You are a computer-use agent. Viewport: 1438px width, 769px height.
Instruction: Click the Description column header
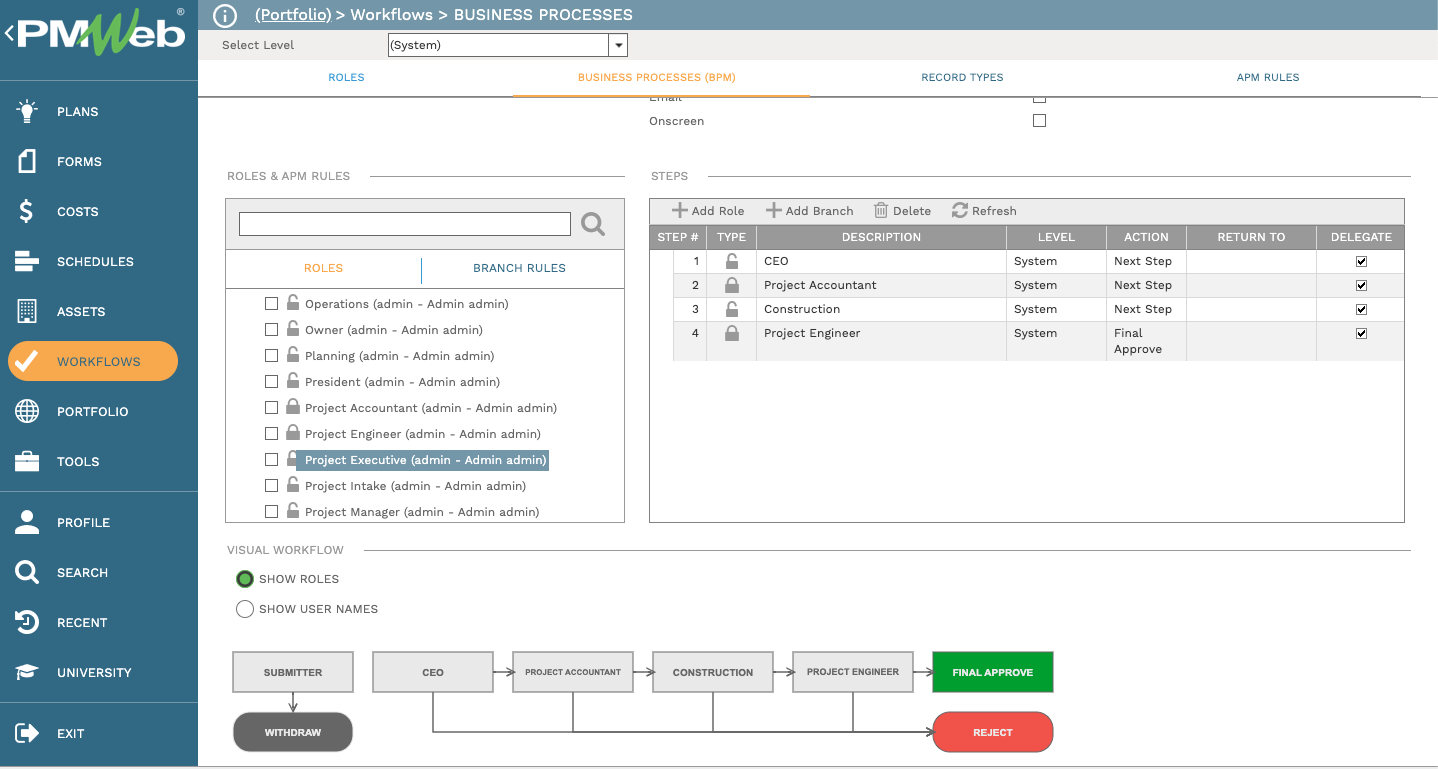(881, 237)
